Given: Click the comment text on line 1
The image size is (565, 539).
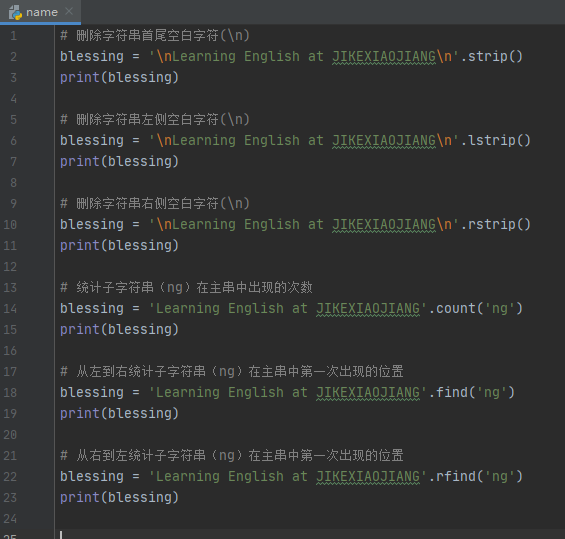Looking at the screenshot, I should point(155,36).
